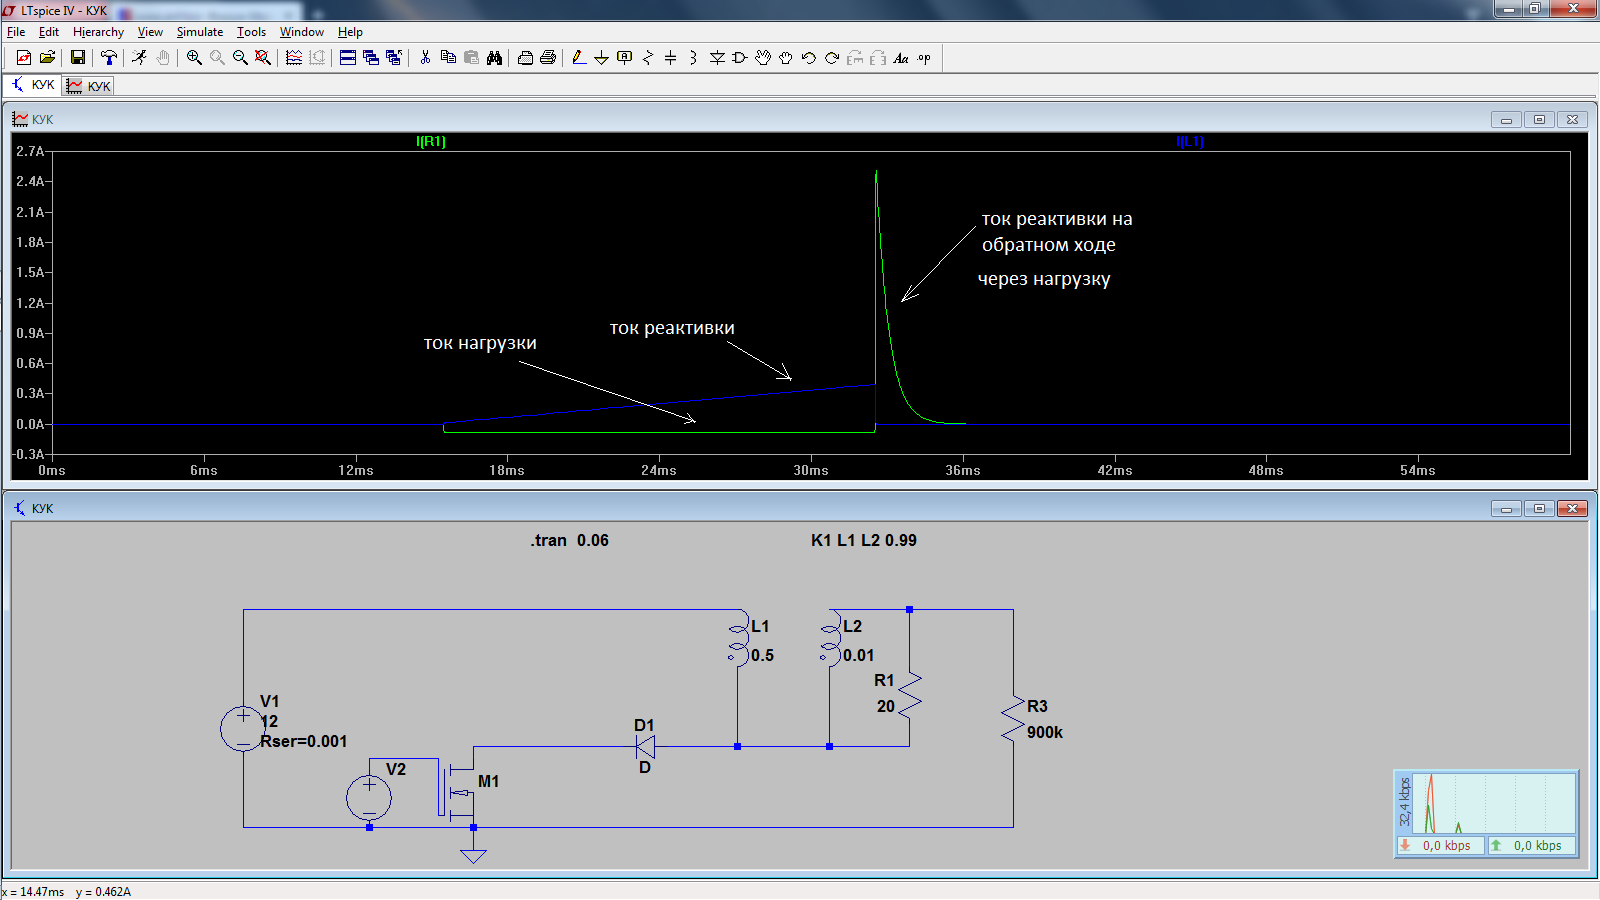
Task: Click the Zoom In magnifier icon
Action: [x=194, y=58]
